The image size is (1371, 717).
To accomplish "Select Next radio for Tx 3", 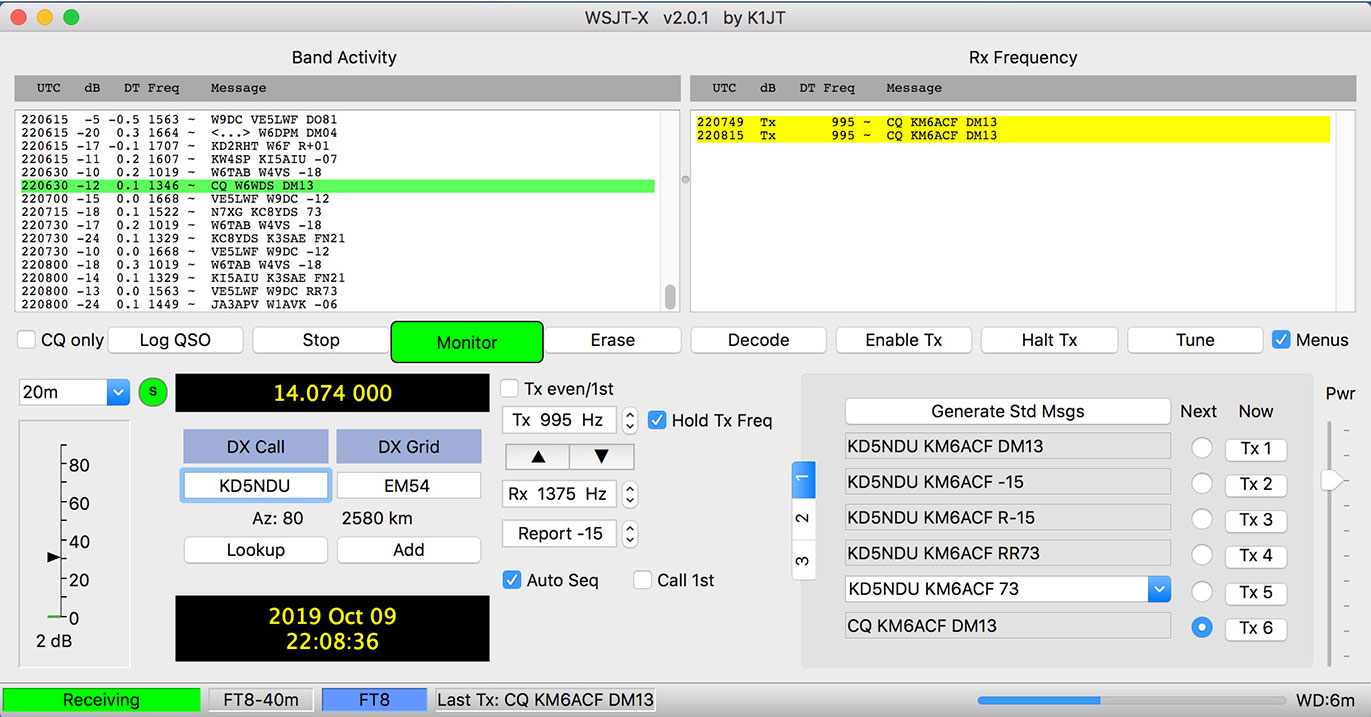I will coord(1202,520).
